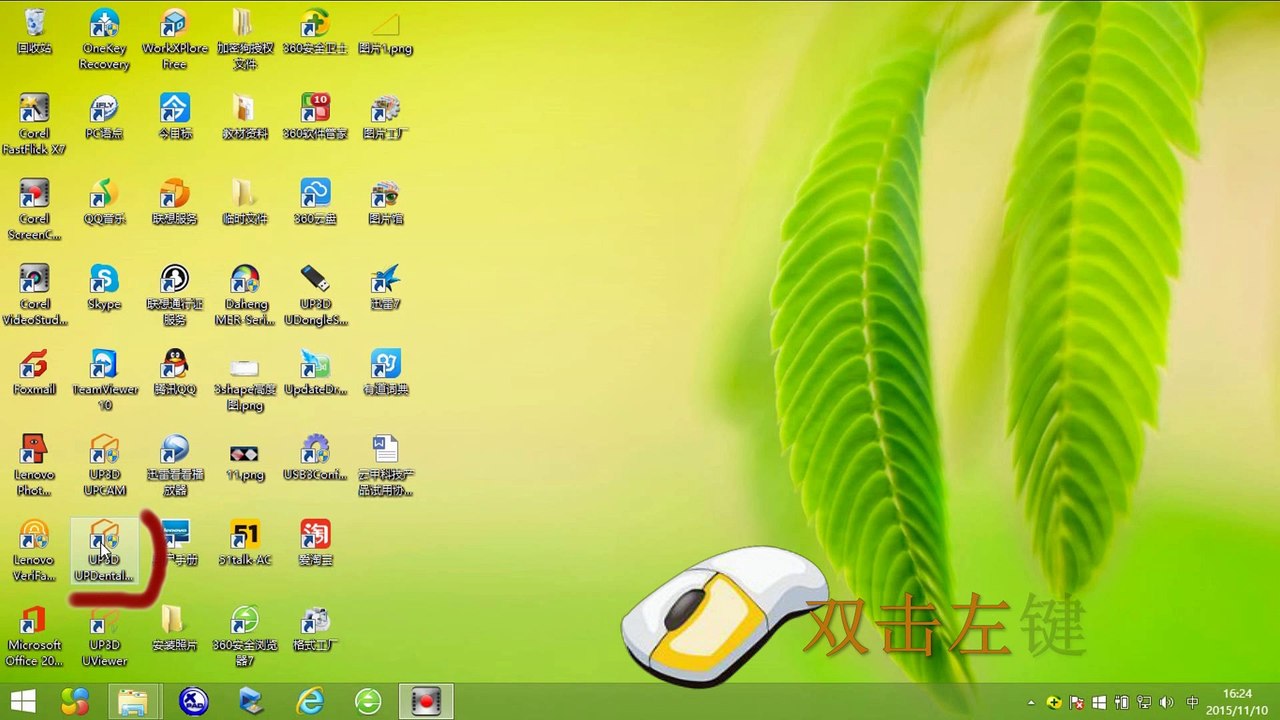Select the WorkXPlore Free shortcut
This screenshot has height=720, width=1280.
[x=175, y=39]
